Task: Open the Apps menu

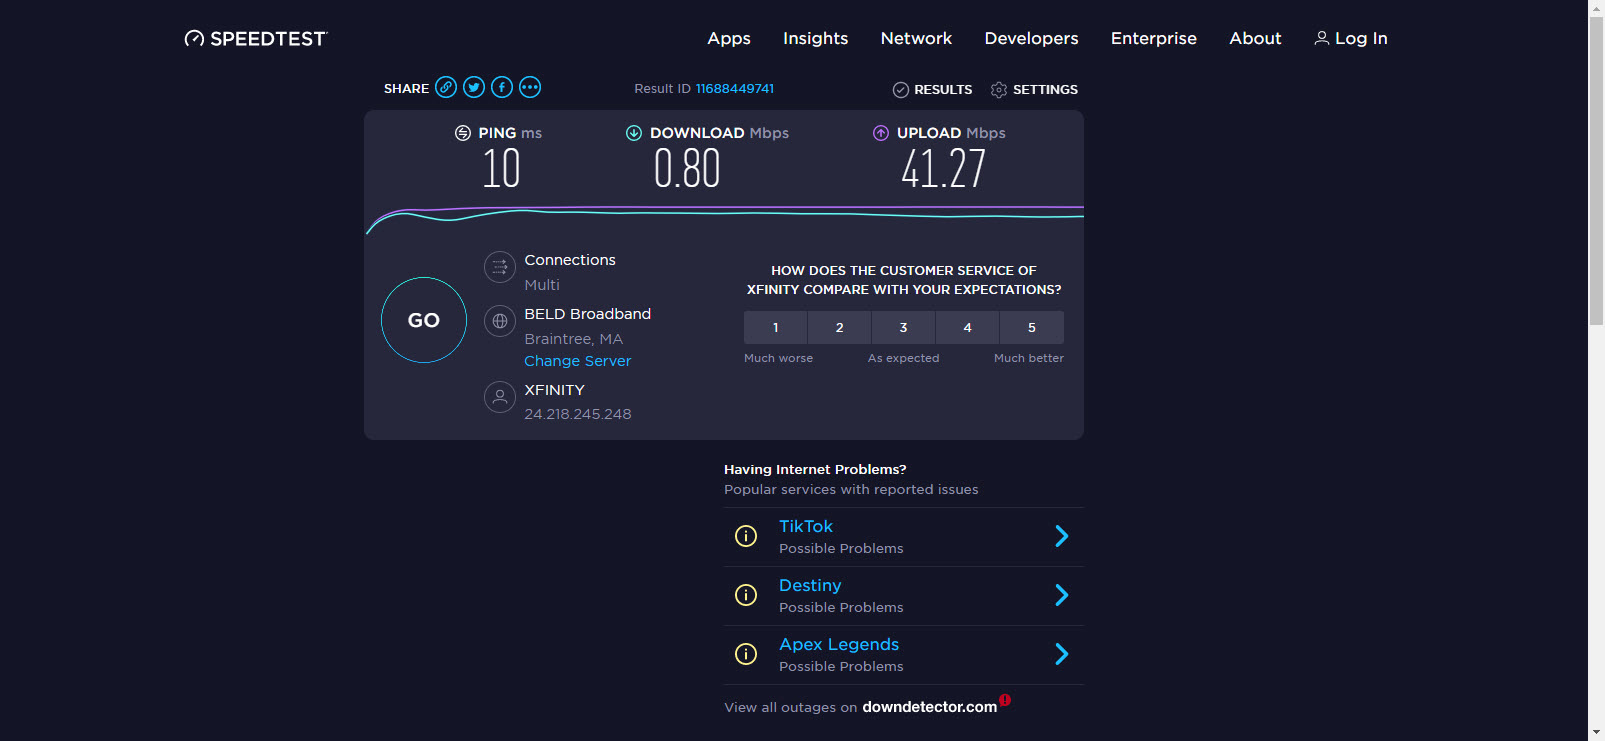Action: click(728, 38)
